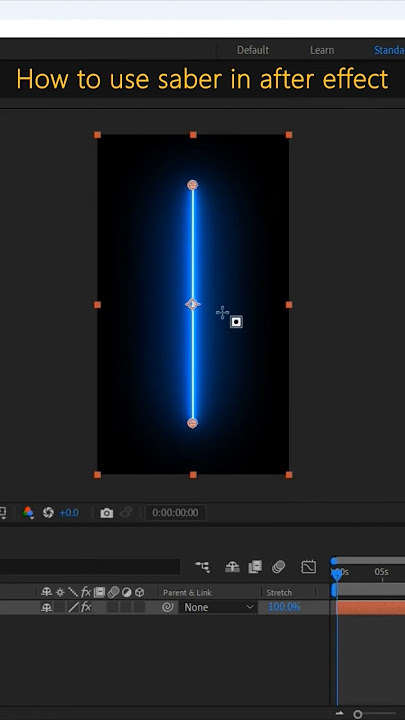Toggle the layer's Collapse Transformations switch box
The width and height of the screenshot is (405, 720).
[x=60, y=608]
